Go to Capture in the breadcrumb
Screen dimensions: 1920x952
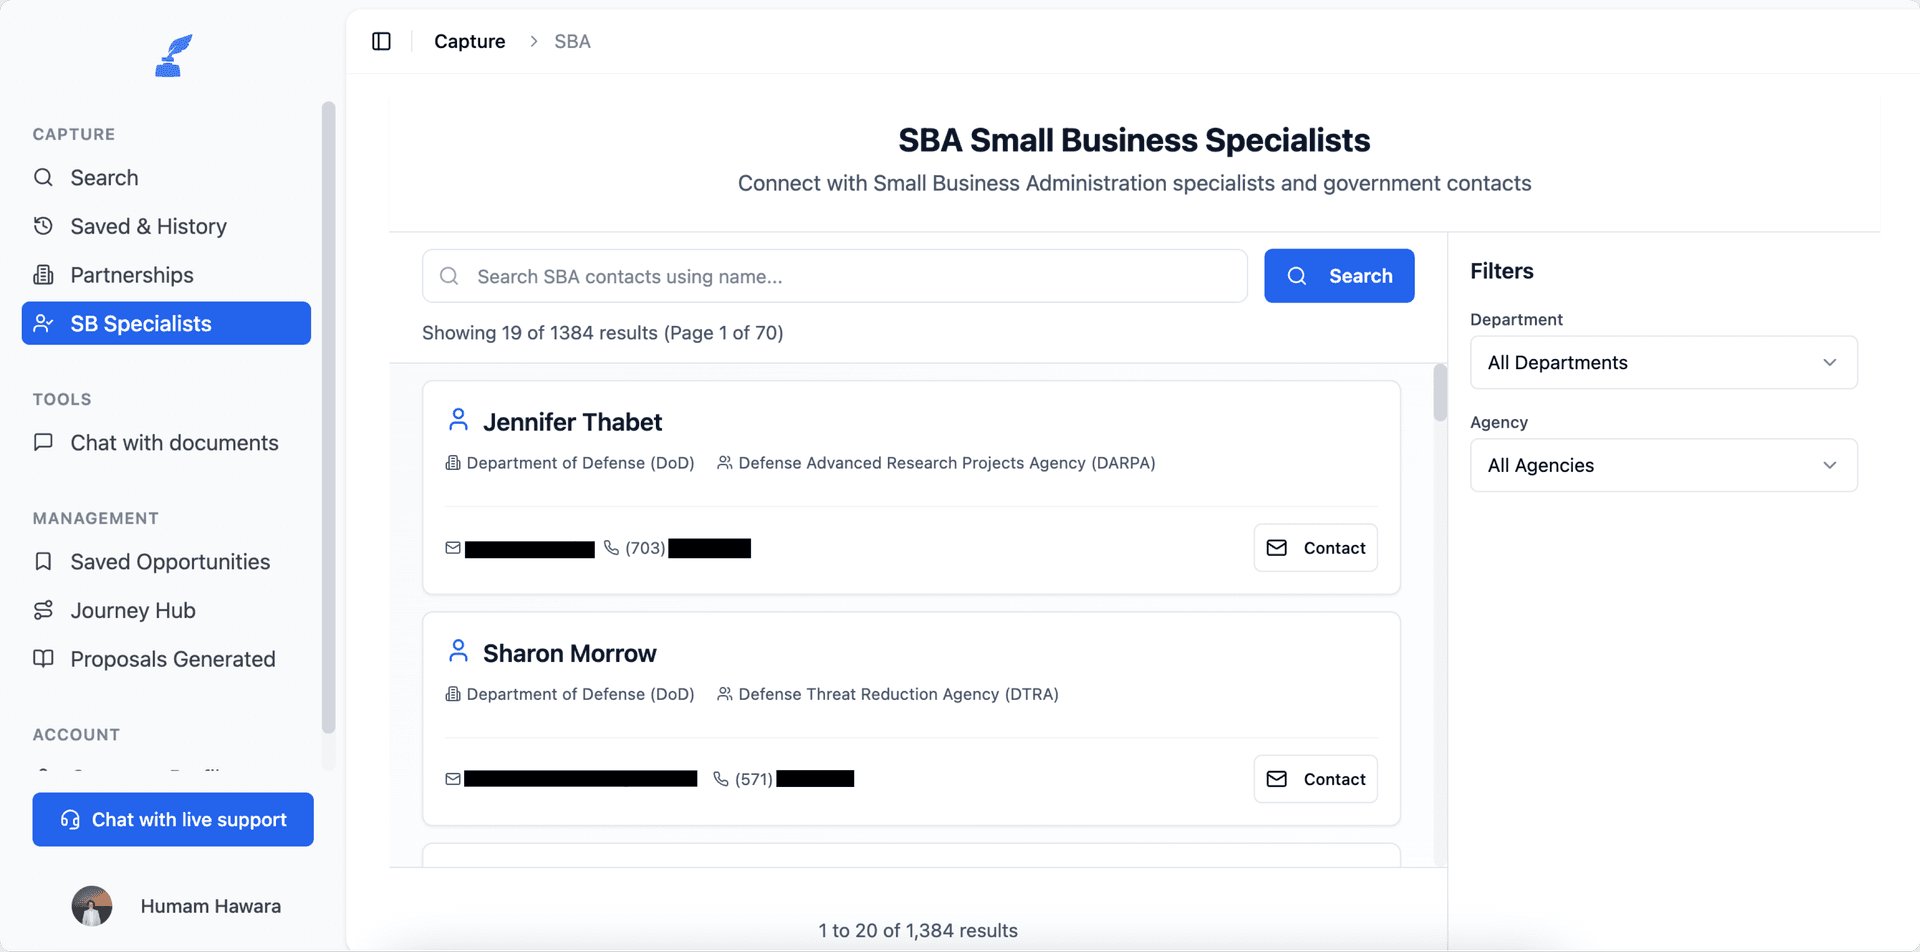click(x=469, y=41)
